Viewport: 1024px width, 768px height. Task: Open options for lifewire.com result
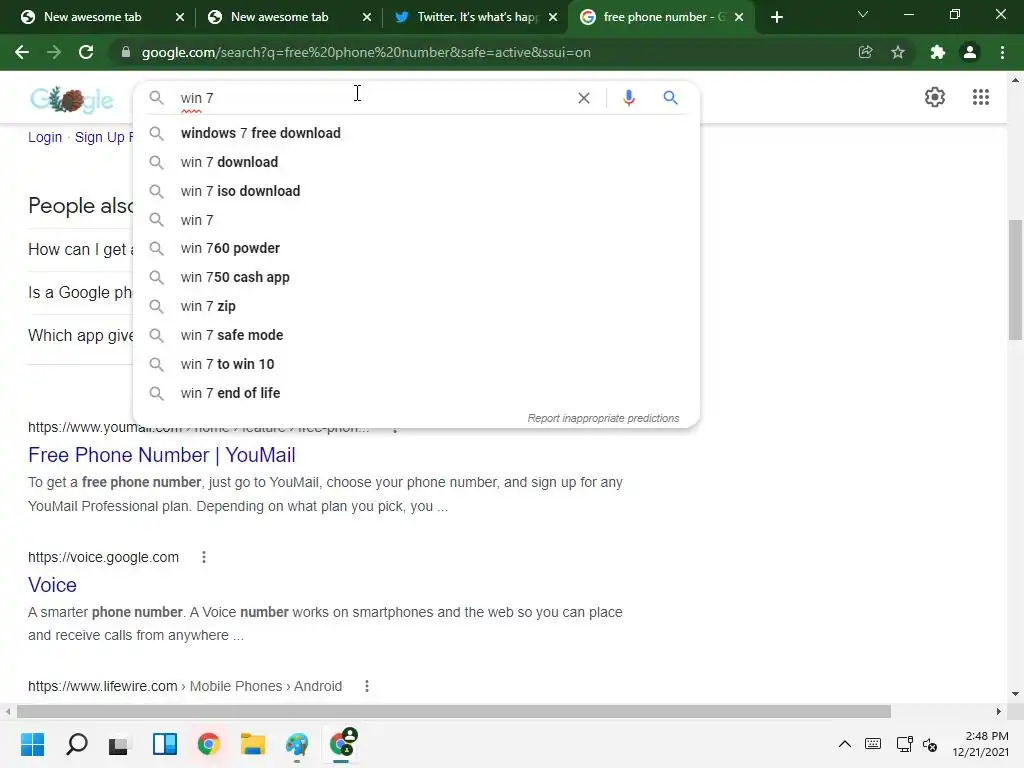tap(366, 686)
